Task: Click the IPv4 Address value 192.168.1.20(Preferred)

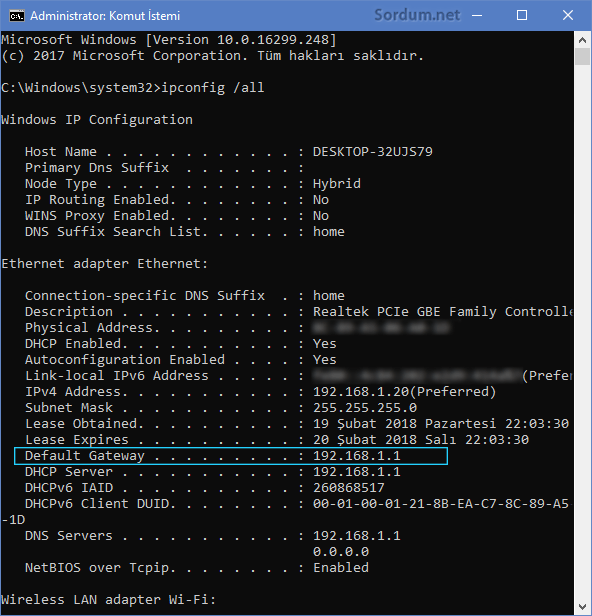Action: [404, 392]
